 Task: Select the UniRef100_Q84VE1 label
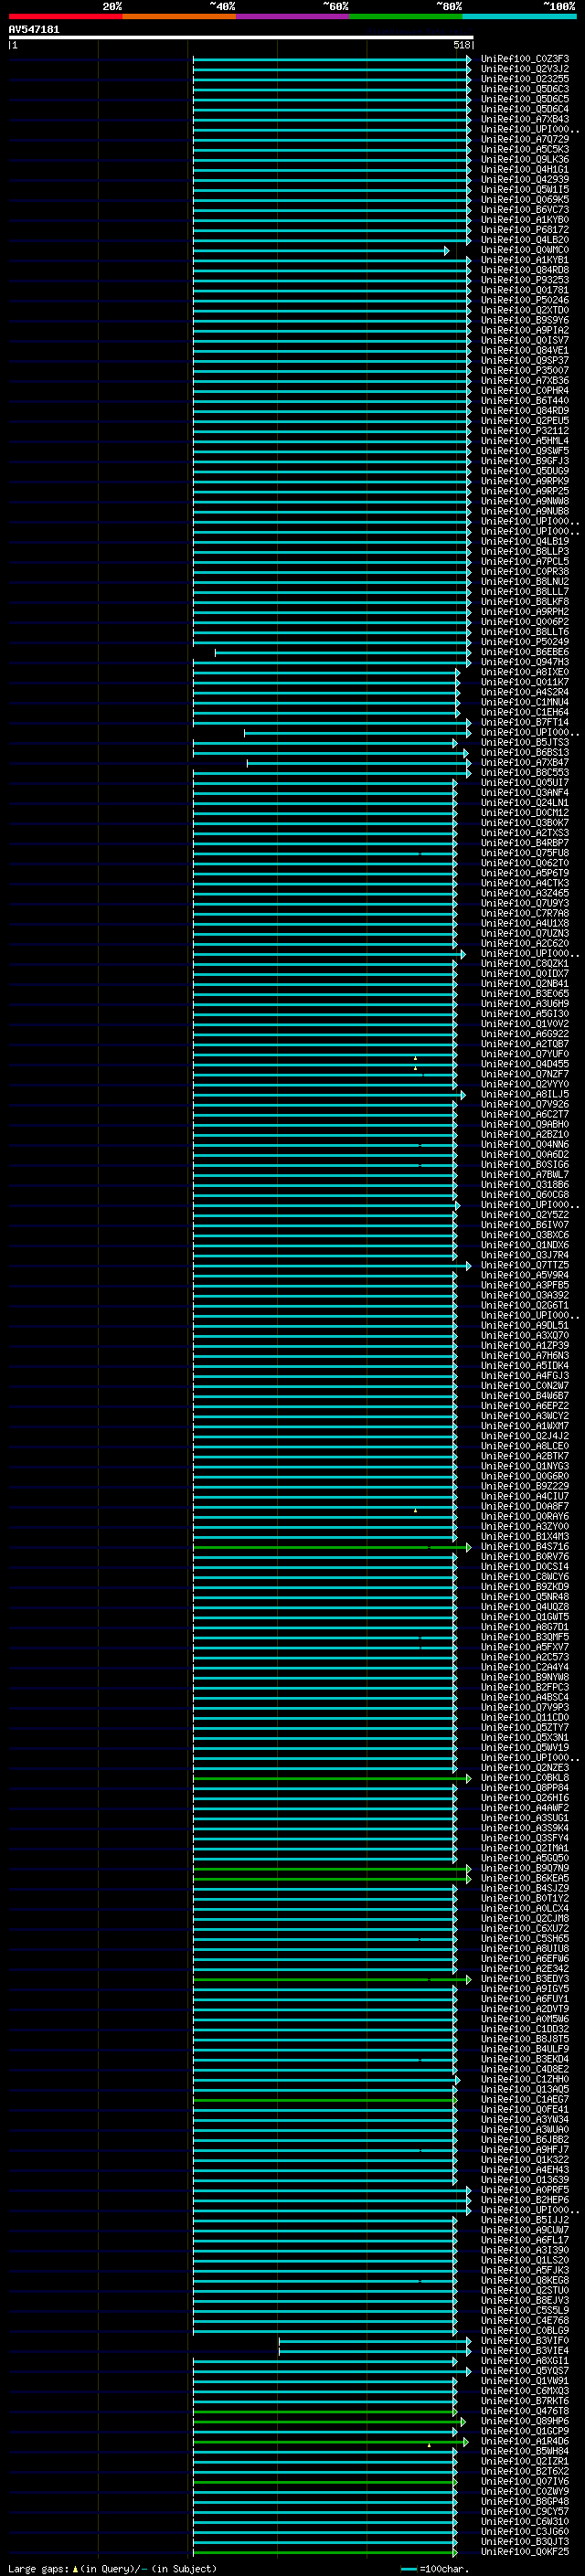point(525,351)
